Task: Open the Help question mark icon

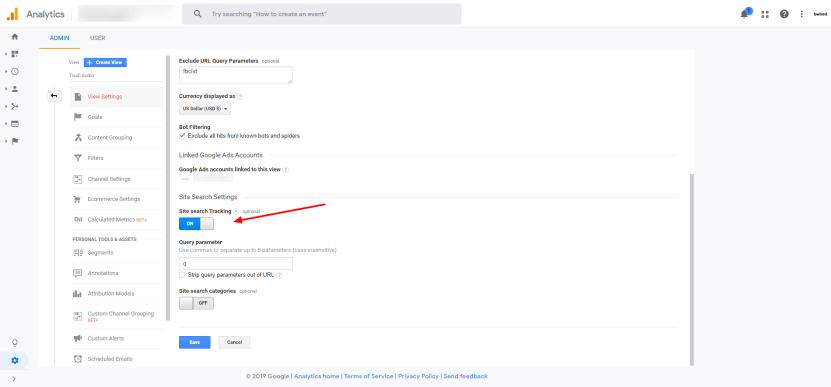Action: 784,14
